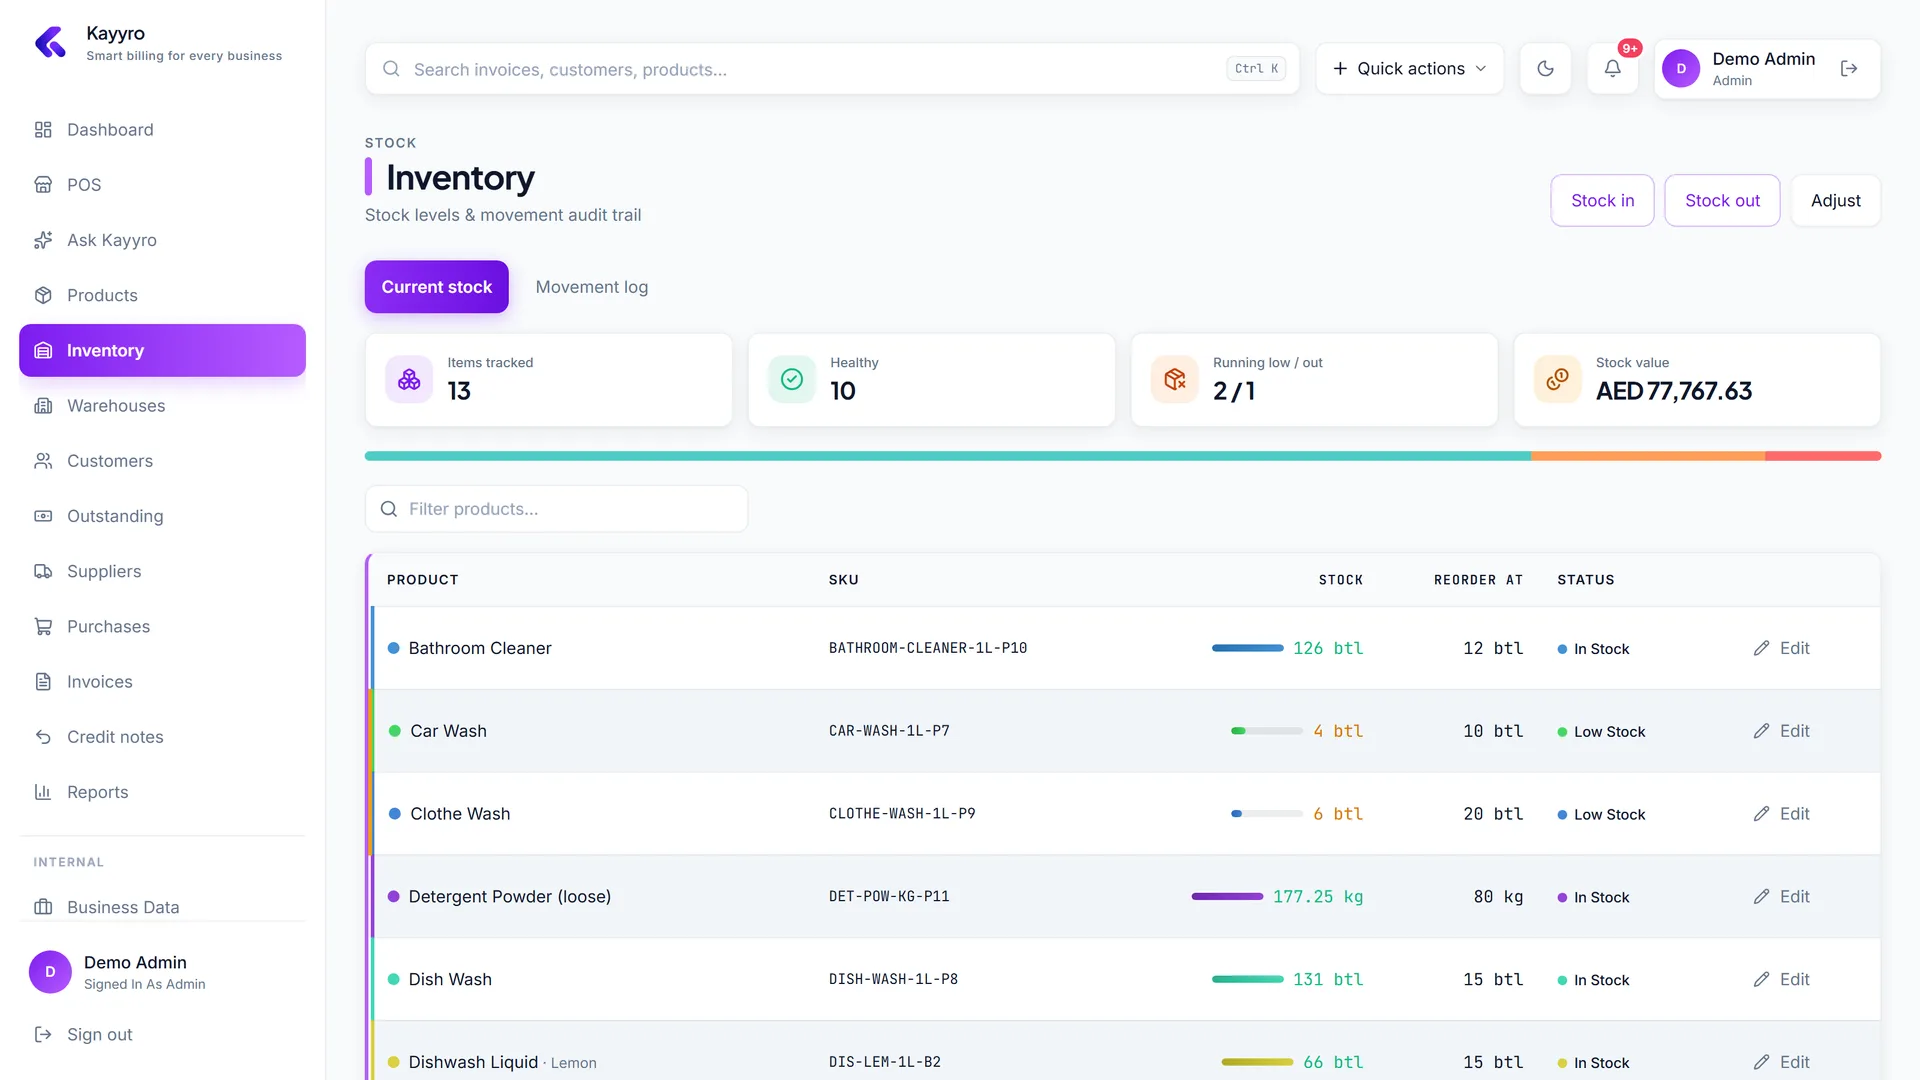Open Ask Kayyro assistant
Viewport: 1920px width, 1080px height.
pyautogui.click(x=162, y=240)
